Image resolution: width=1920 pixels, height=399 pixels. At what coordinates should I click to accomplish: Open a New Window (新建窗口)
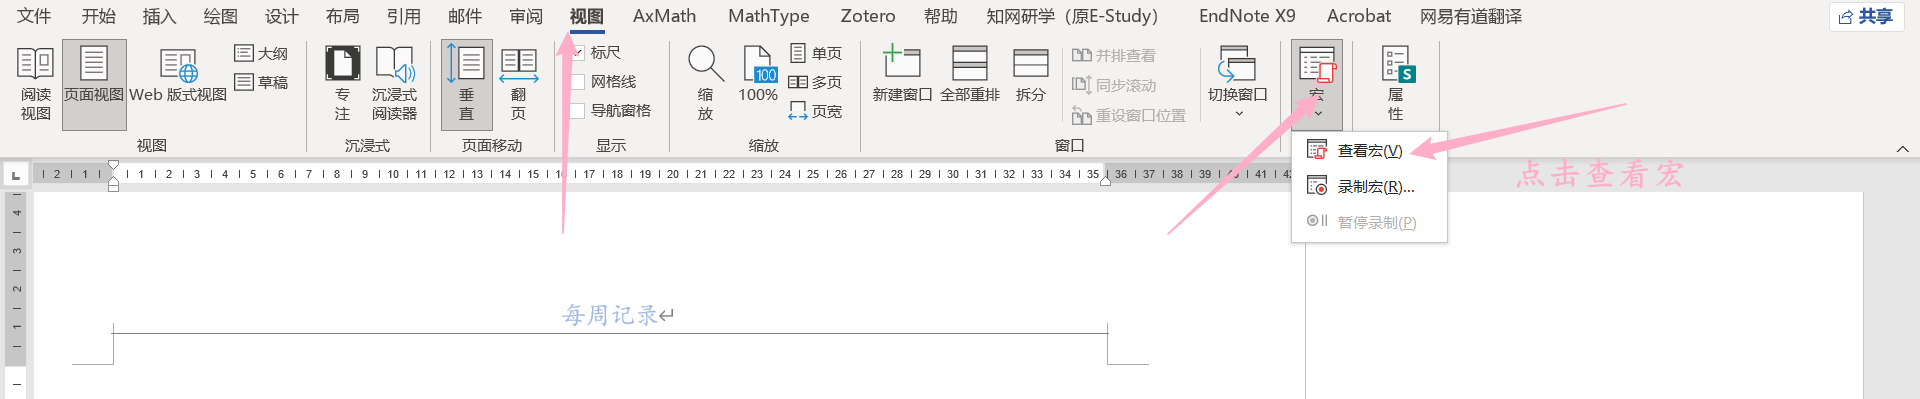point(902,74)
